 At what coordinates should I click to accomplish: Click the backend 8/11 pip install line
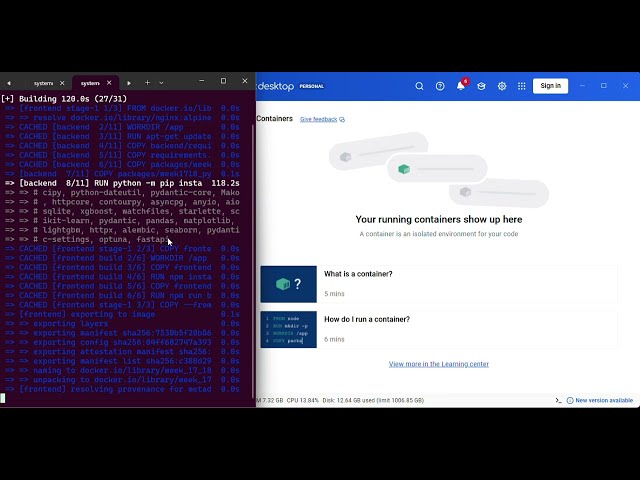pyautogui.click(x=122, y=183)
